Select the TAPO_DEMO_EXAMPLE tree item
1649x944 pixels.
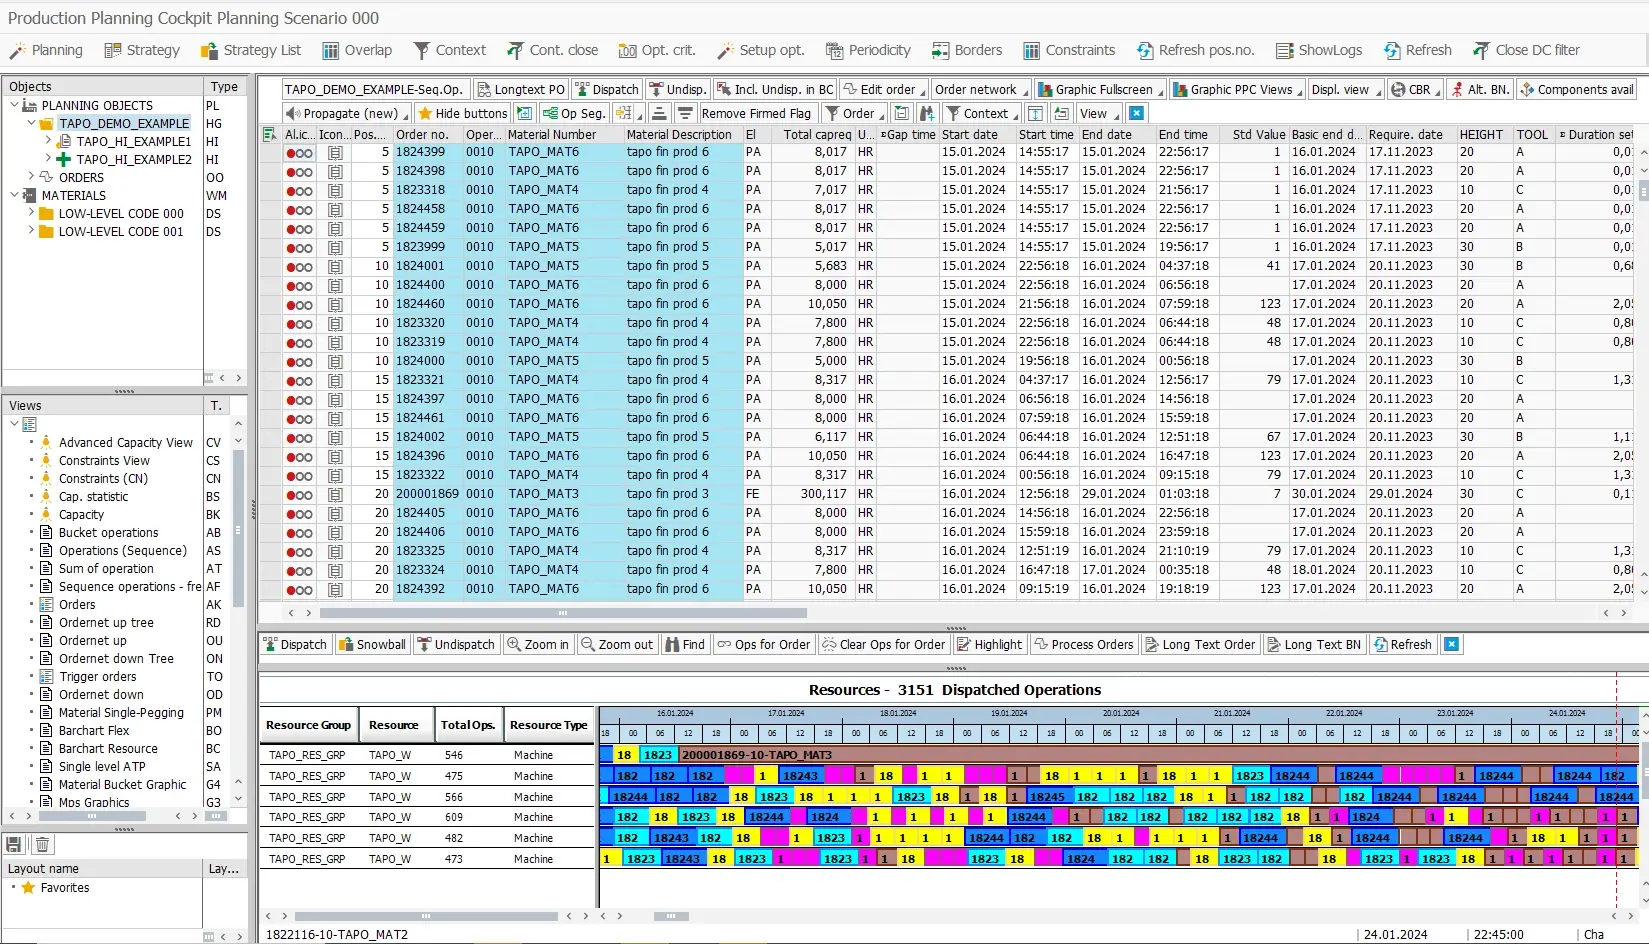123,123
